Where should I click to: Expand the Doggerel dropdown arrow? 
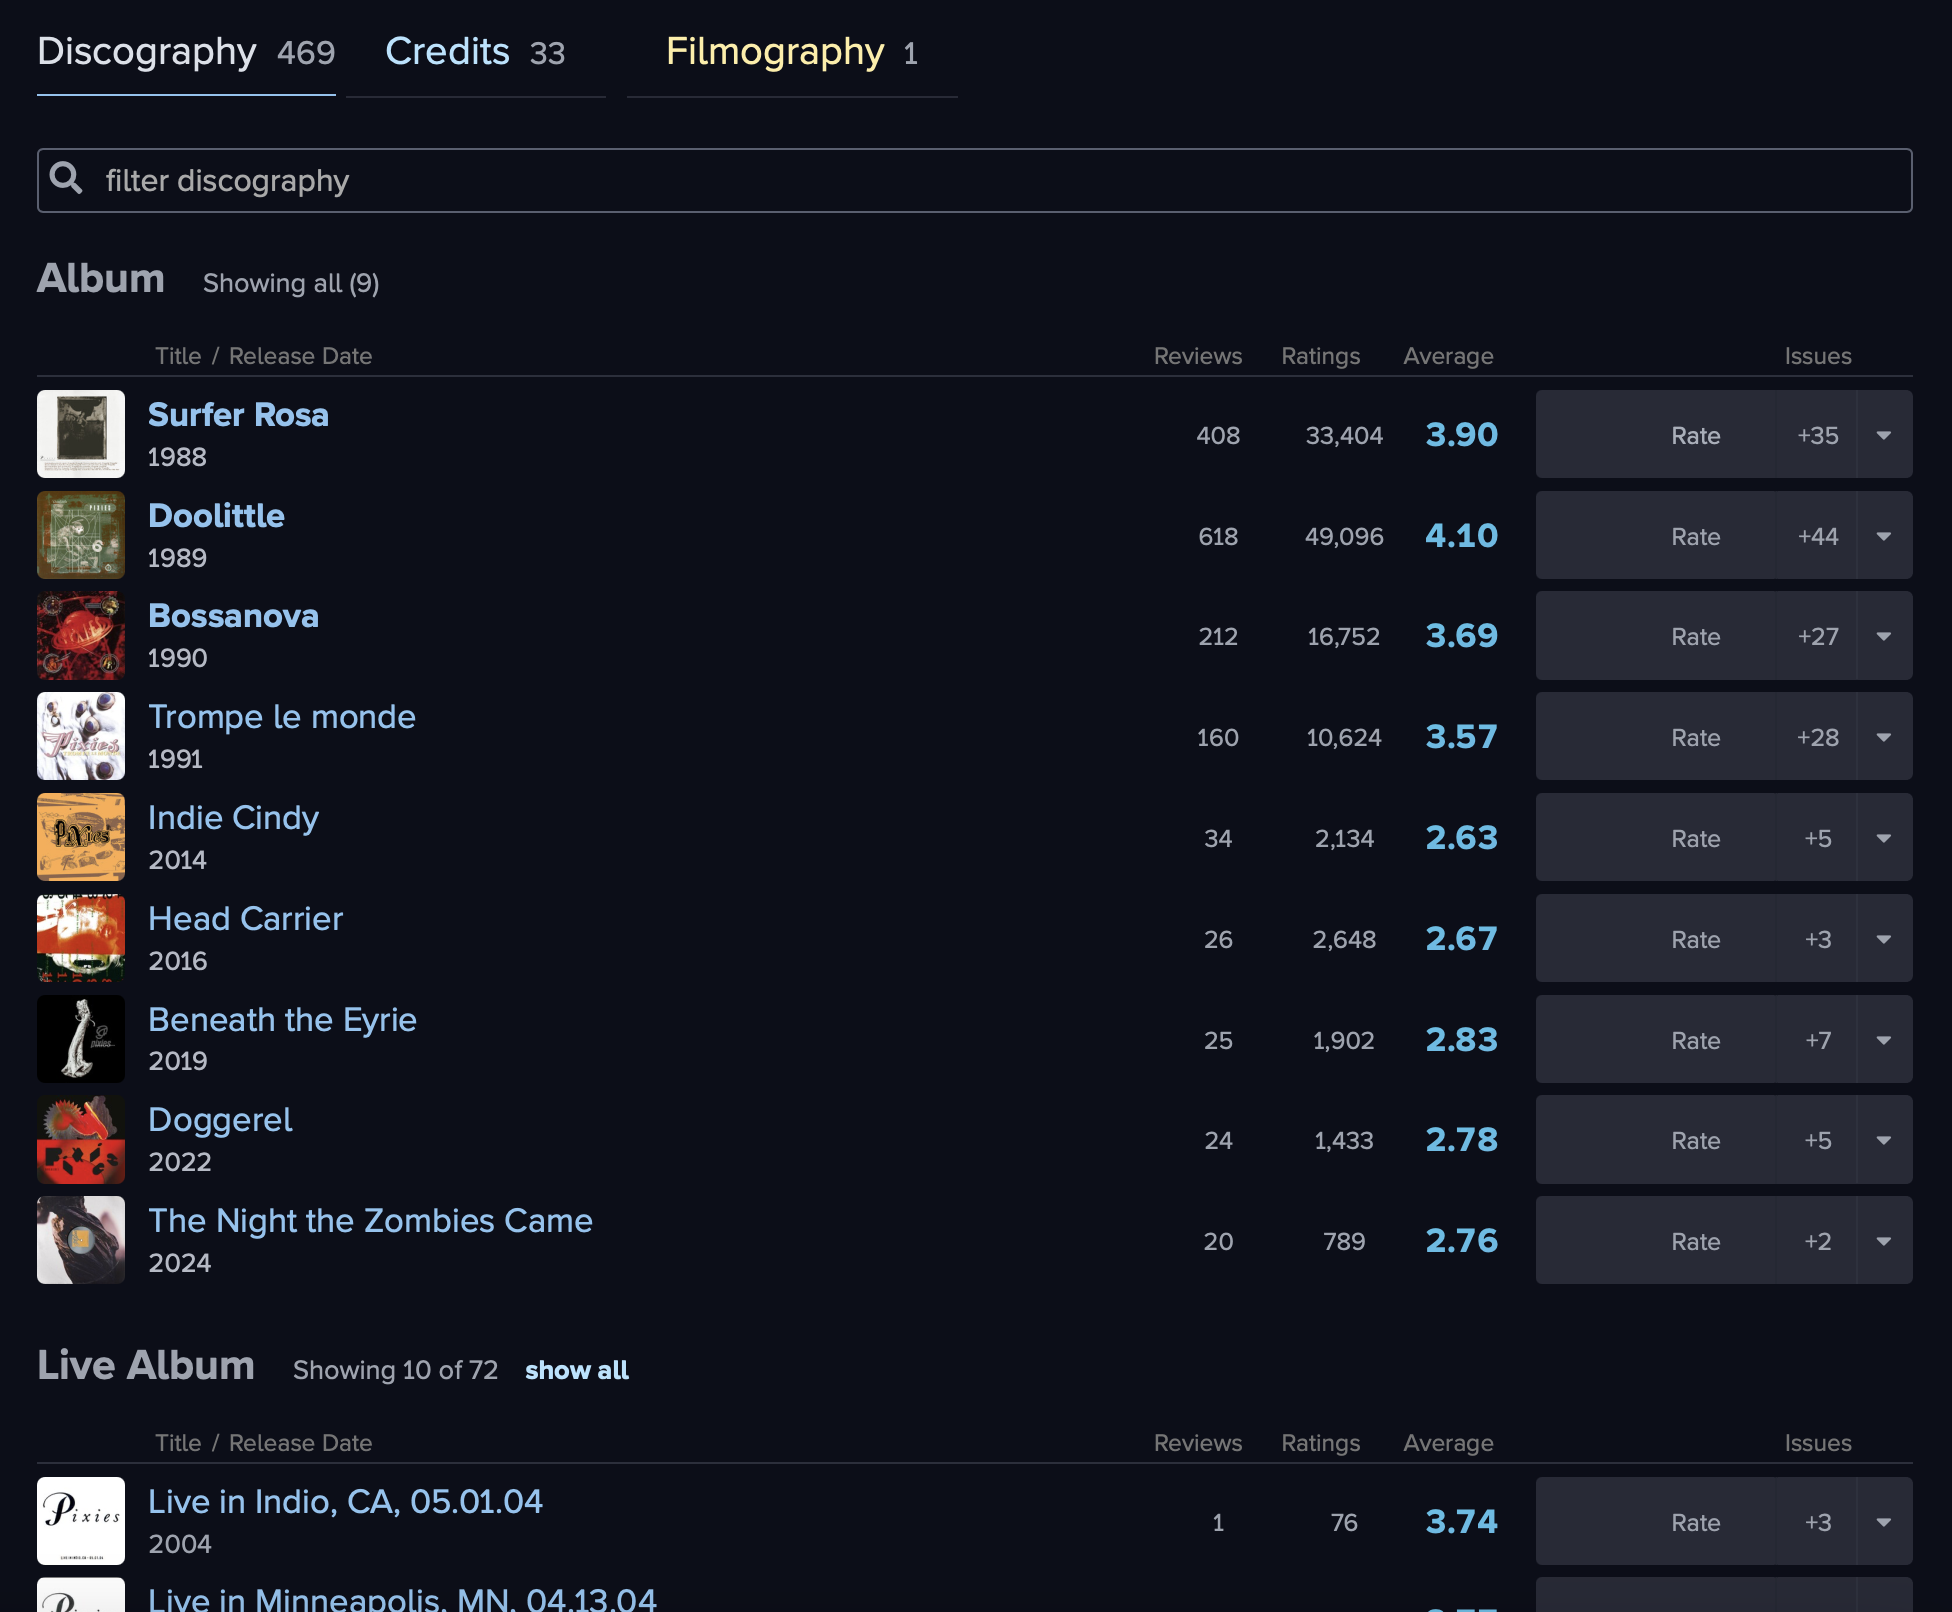click(1884, 1140)
